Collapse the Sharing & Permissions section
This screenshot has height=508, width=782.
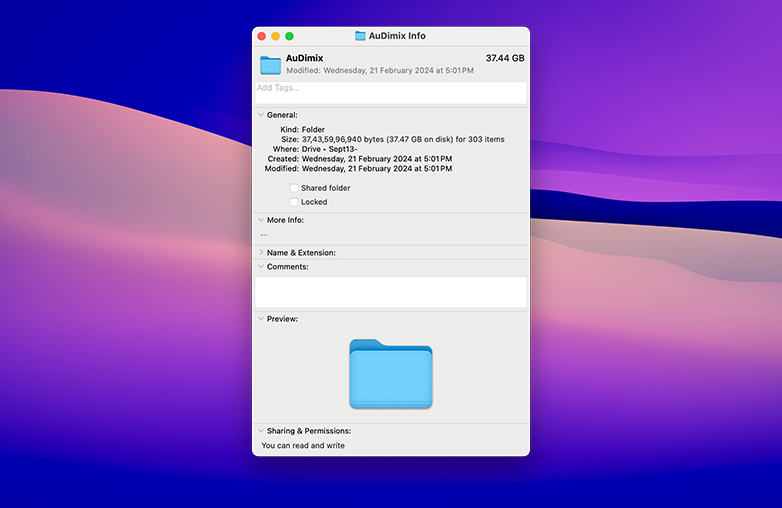click(261, 431)
